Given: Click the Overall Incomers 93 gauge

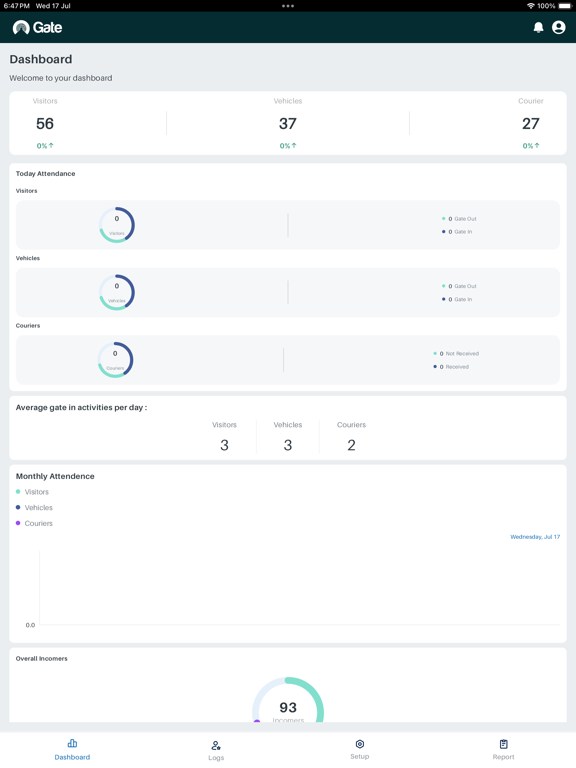Looking at the screenshot, I should tap(288, 700).
